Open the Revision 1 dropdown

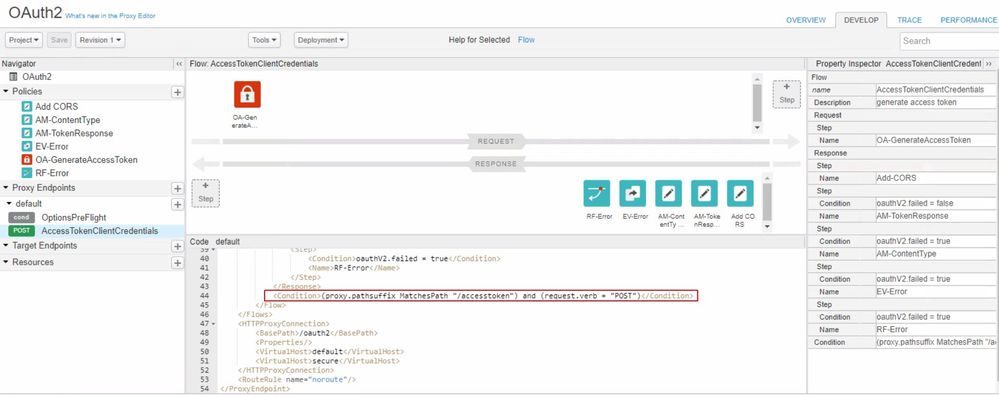100,40
